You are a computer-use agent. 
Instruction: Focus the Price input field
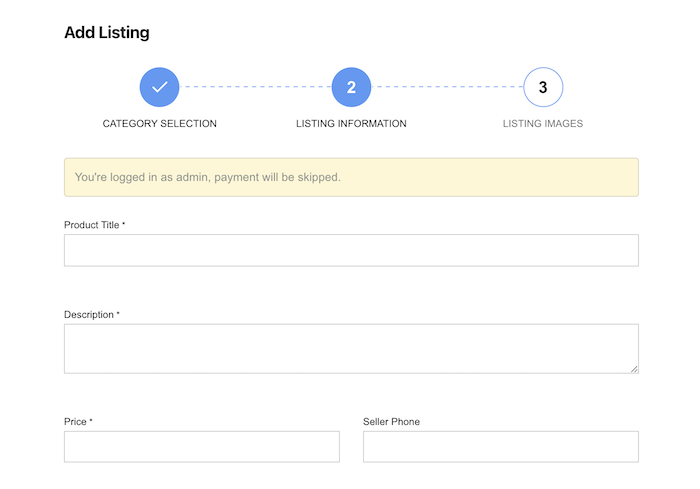click(x=202, y=447)
